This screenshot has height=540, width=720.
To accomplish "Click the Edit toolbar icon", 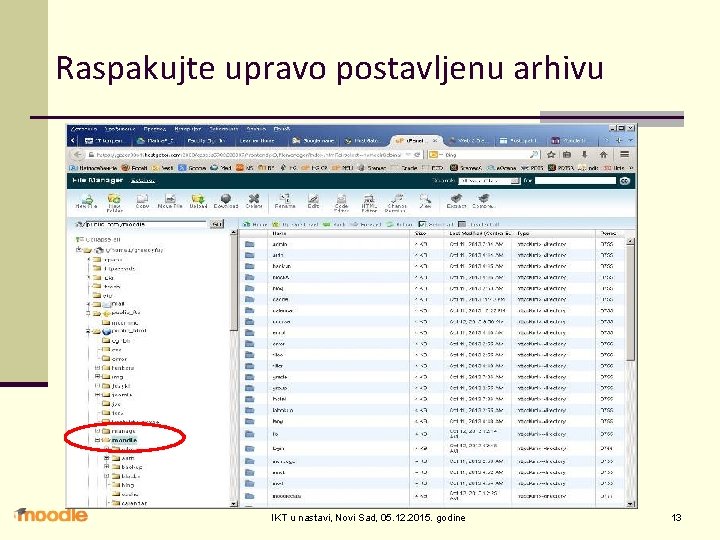I will point(313,202).
